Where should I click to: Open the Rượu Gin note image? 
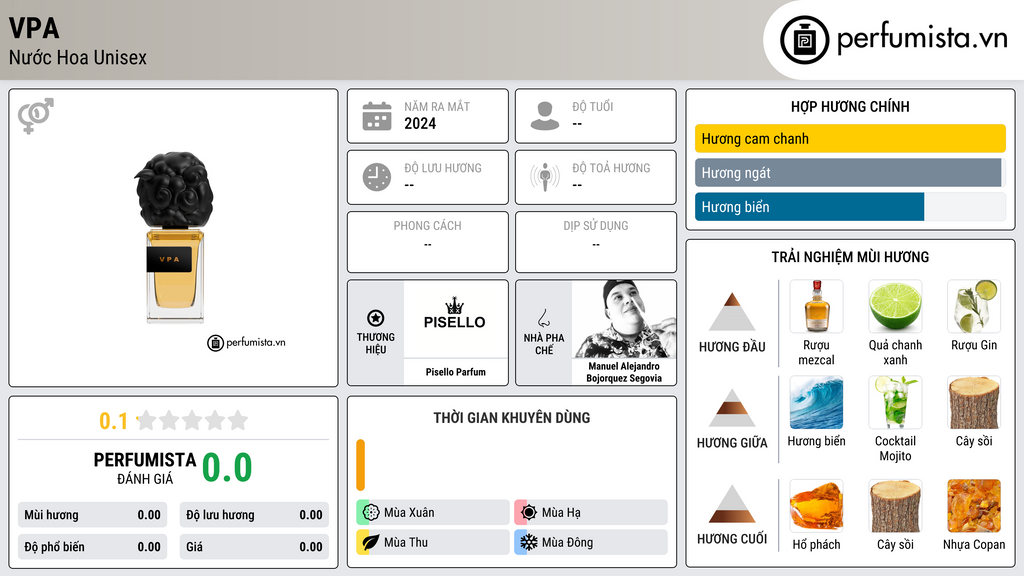pyautogui.click(x=974, y=306)
